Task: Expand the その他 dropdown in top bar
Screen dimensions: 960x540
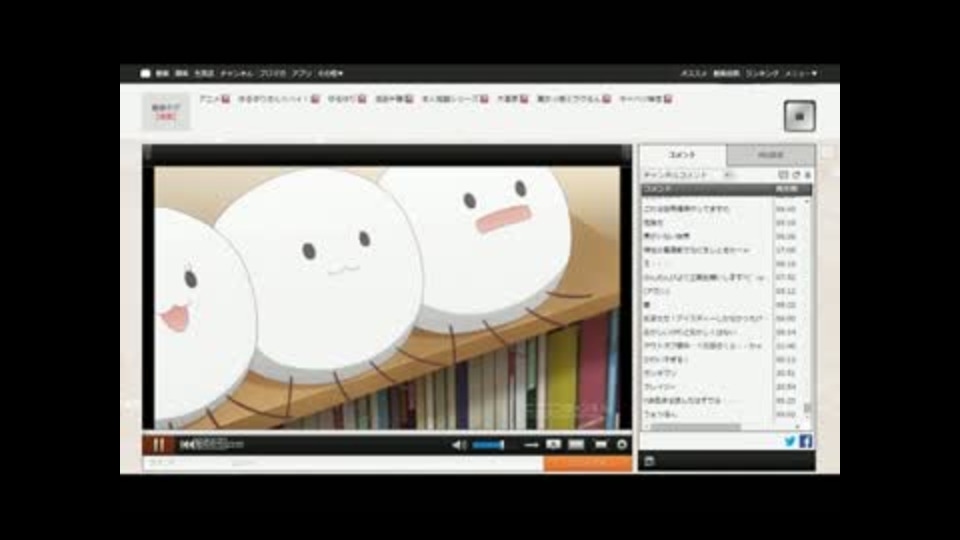Action: tap(331, 73)
